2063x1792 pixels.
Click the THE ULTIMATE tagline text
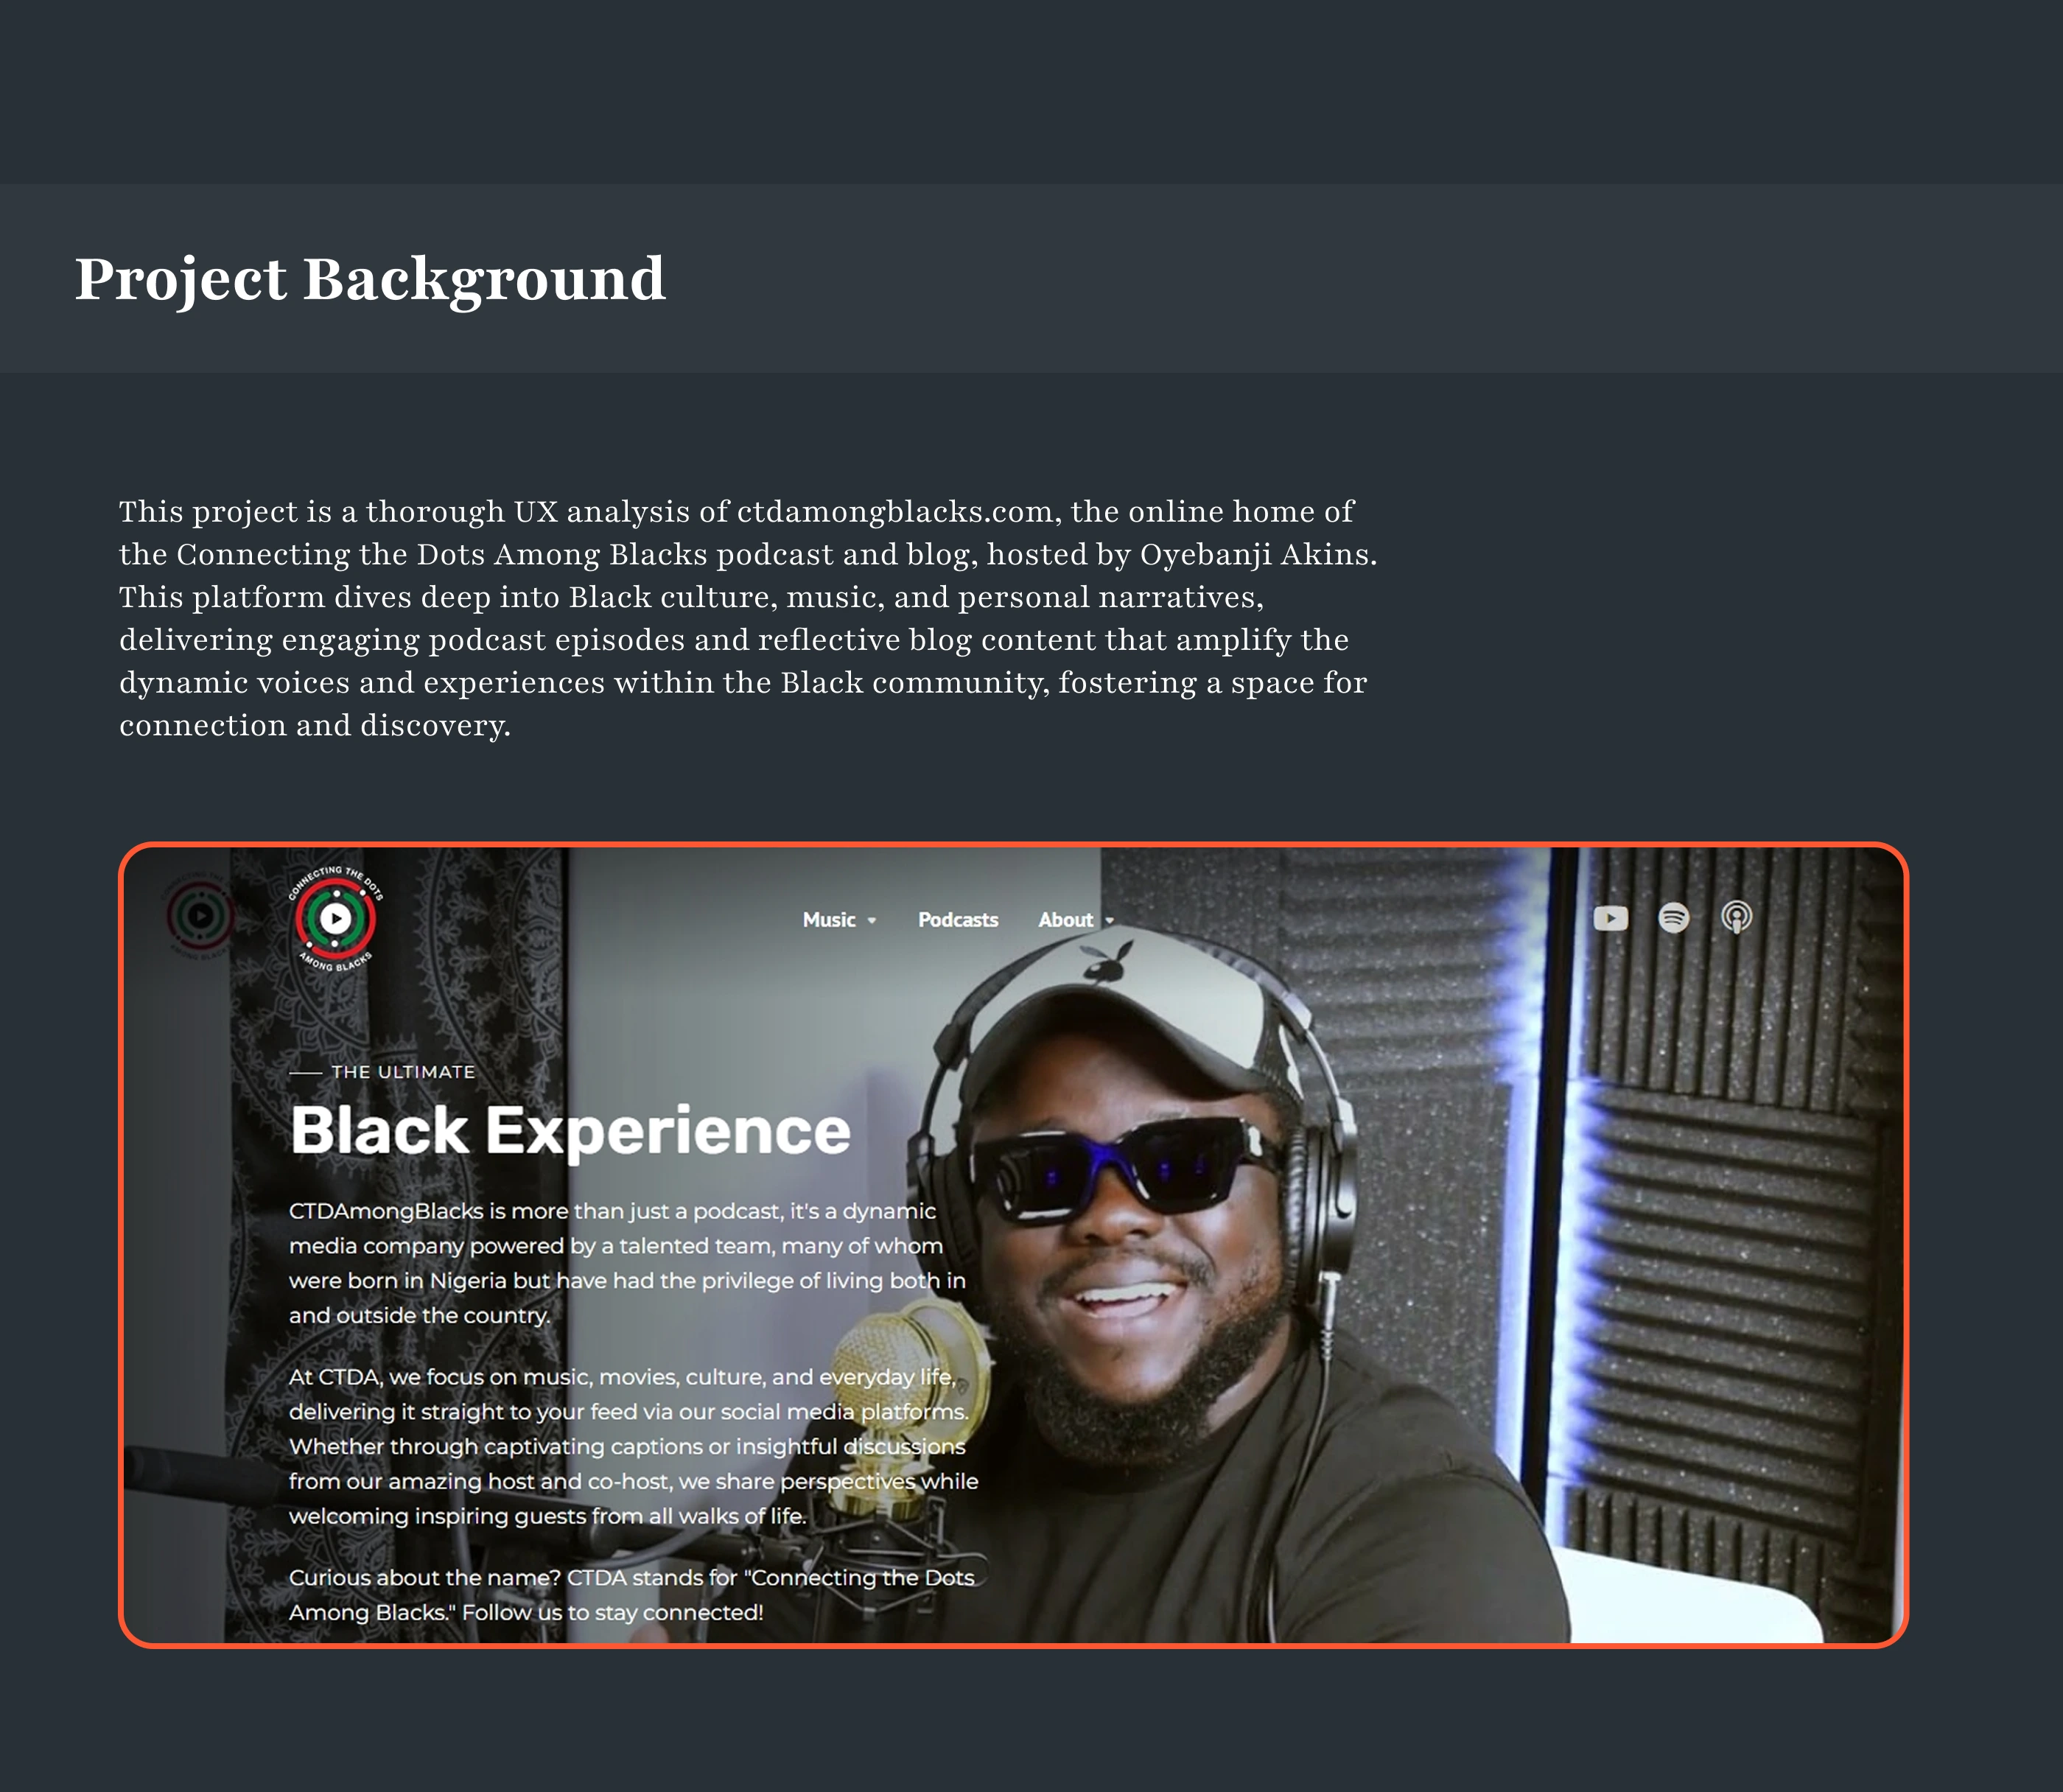tap(403, 1072)
